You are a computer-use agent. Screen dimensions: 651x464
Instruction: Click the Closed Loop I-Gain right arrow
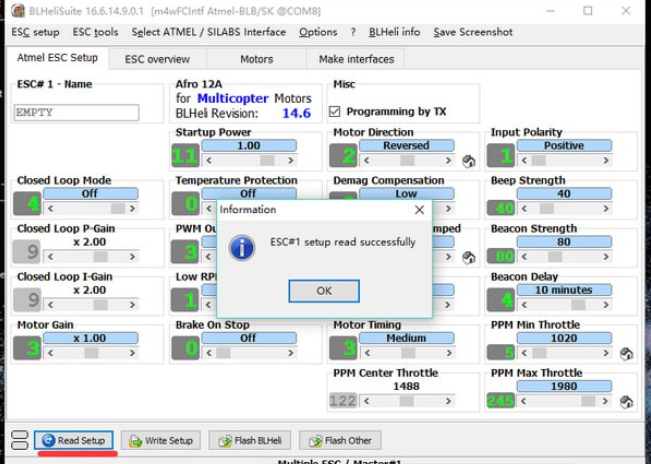click(x=132, y=305)
